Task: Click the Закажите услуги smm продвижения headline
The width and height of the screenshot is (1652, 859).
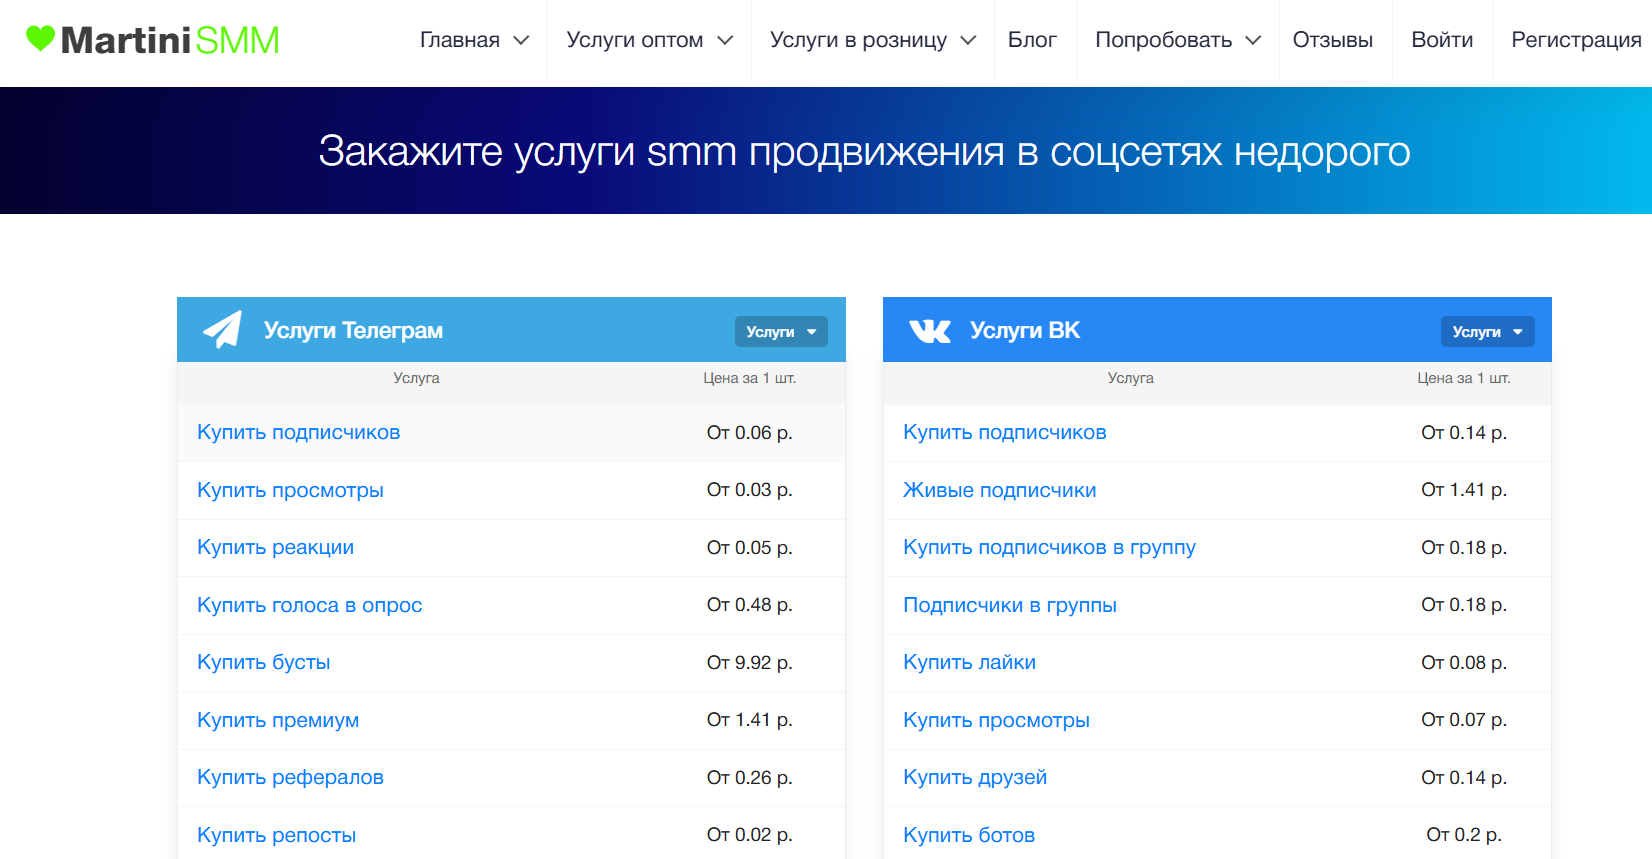Action: (x=864, y=151)
